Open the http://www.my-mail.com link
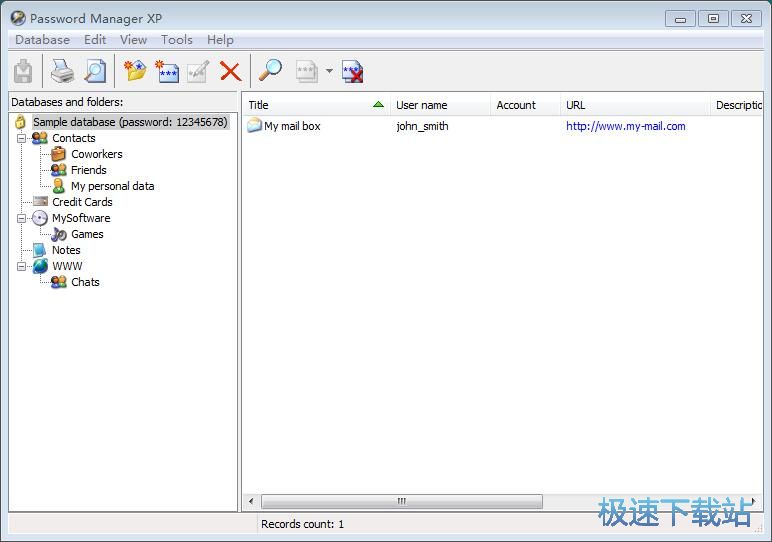This screenshot has height=542, width=772. click(x=625, y=126)
